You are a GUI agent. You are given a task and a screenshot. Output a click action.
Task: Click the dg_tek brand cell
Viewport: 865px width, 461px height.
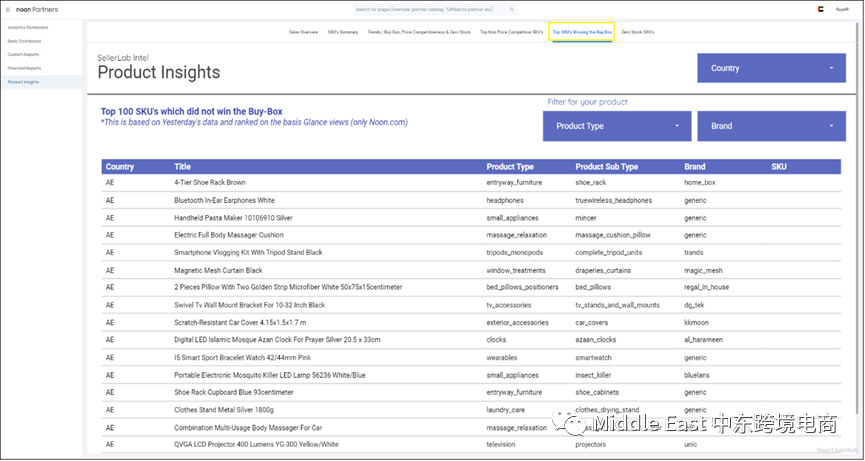coord(694,305)
